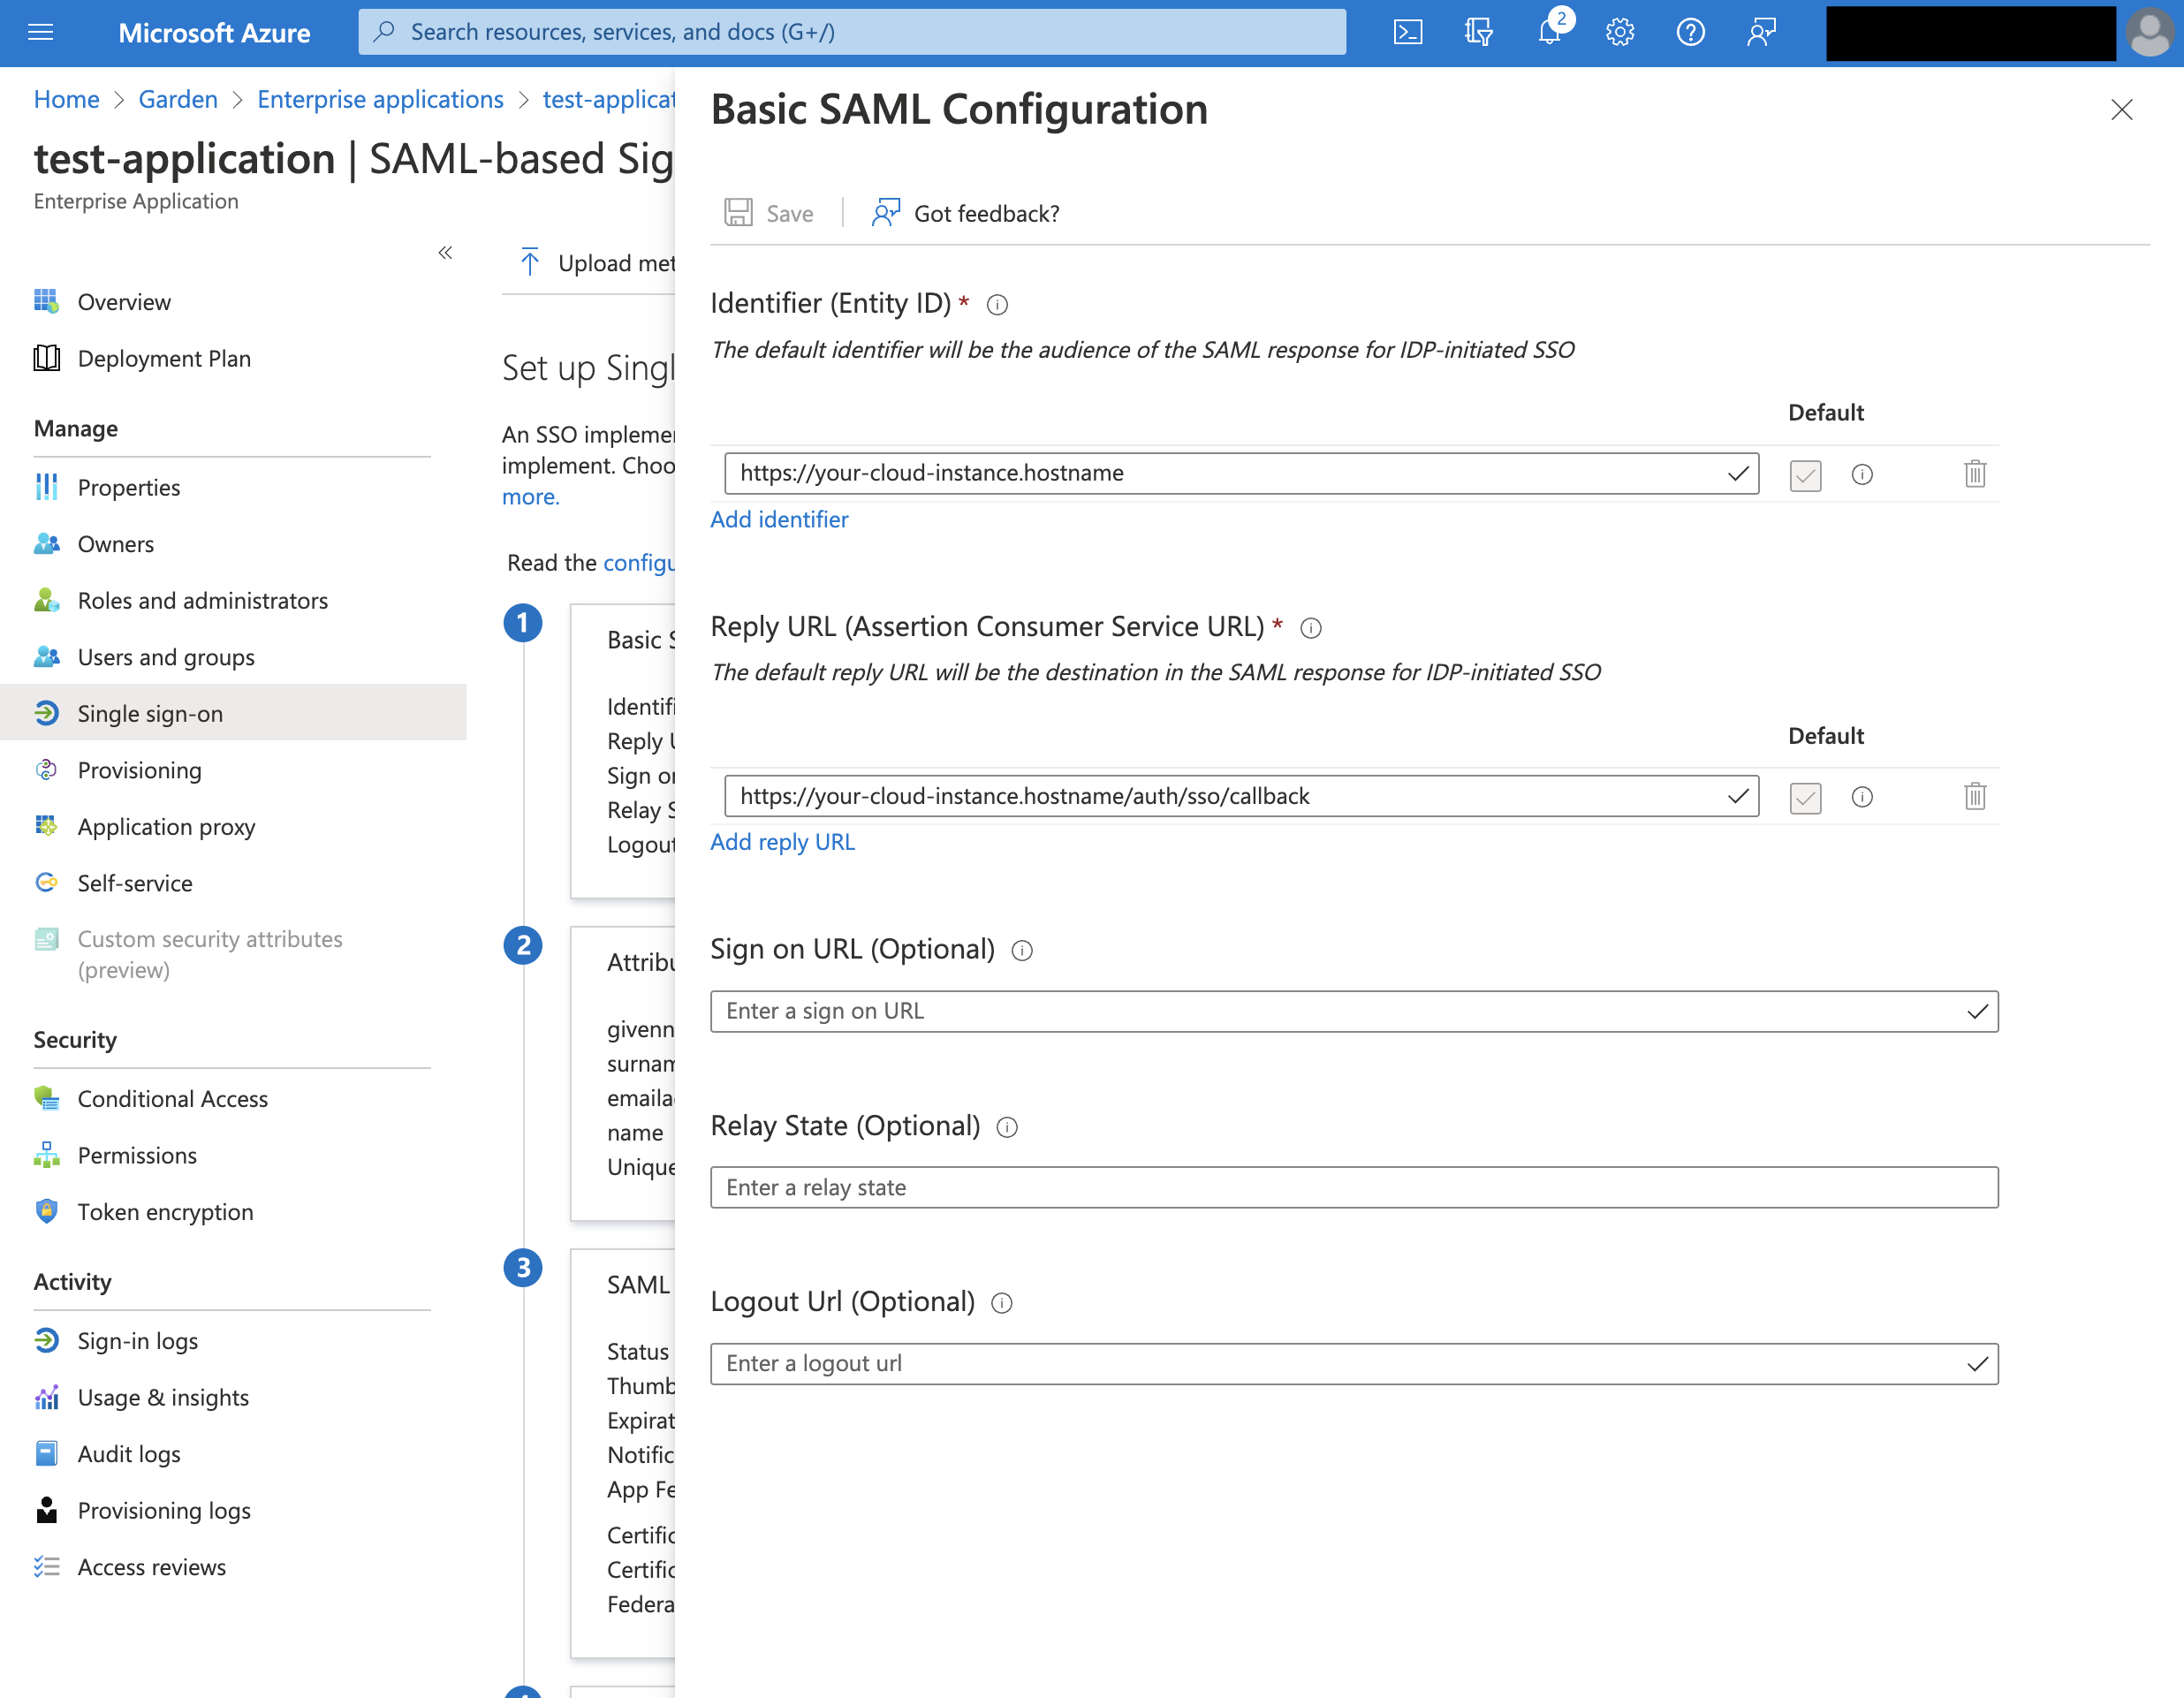Open directories and subscriptions filter icon

pyautogui.click(x=1478, y=32)
